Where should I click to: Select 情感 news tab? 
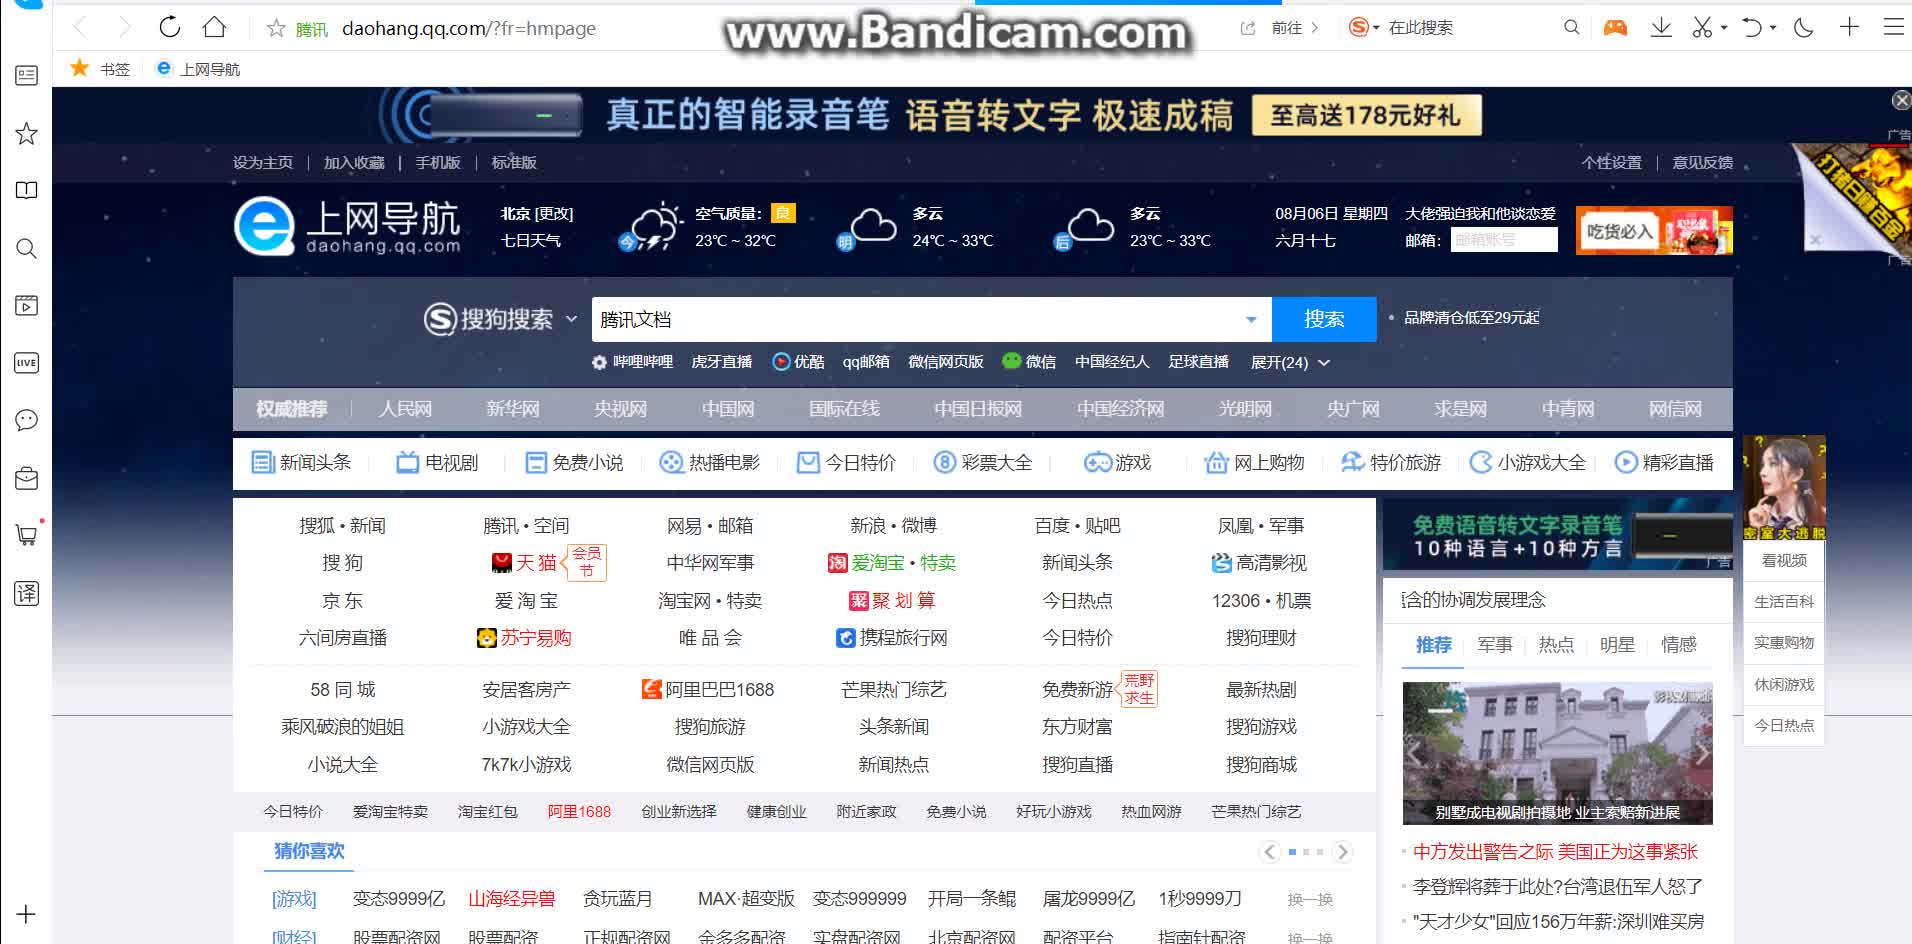pos(1679,645)
